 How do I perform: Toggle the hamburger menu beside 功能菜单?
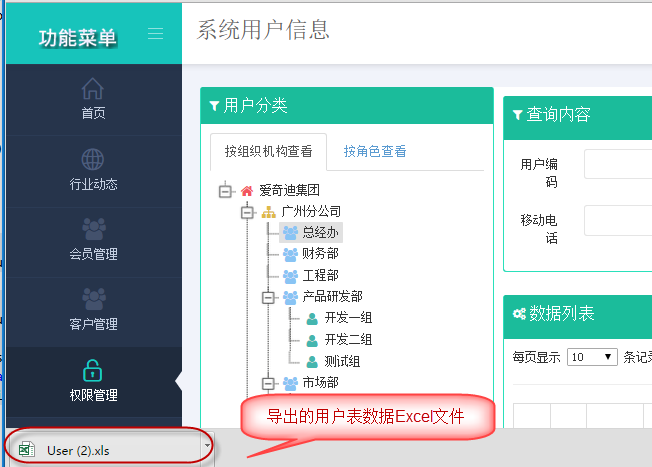[156, 33]
